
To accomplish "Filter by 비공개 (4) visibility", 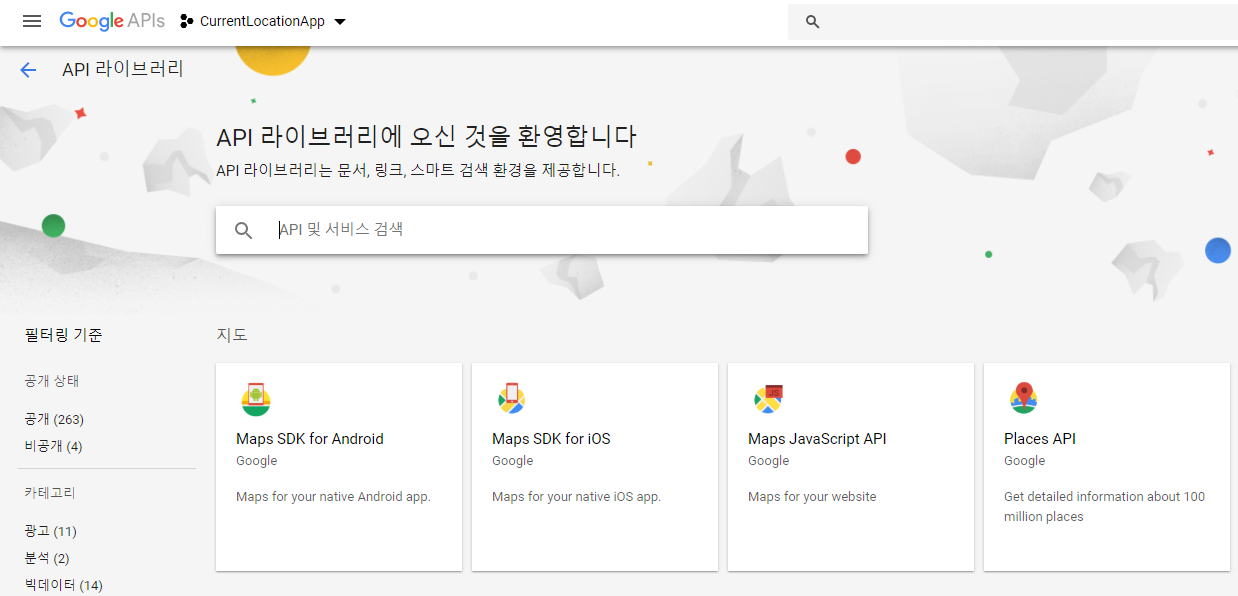I will click(x=53, y=446).
